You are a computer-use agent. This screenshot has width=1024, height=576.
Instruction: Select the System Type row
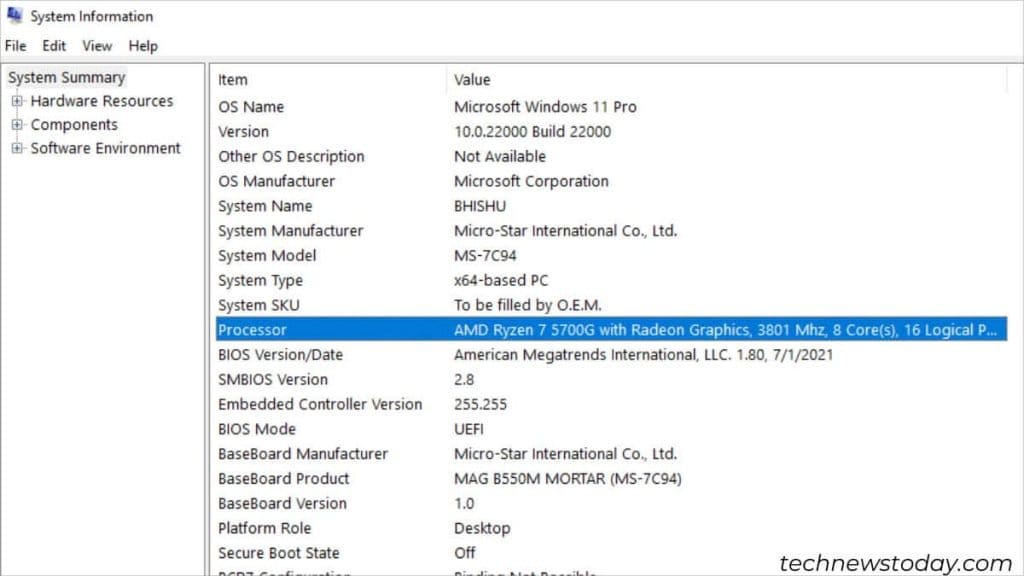click(400, 280)
